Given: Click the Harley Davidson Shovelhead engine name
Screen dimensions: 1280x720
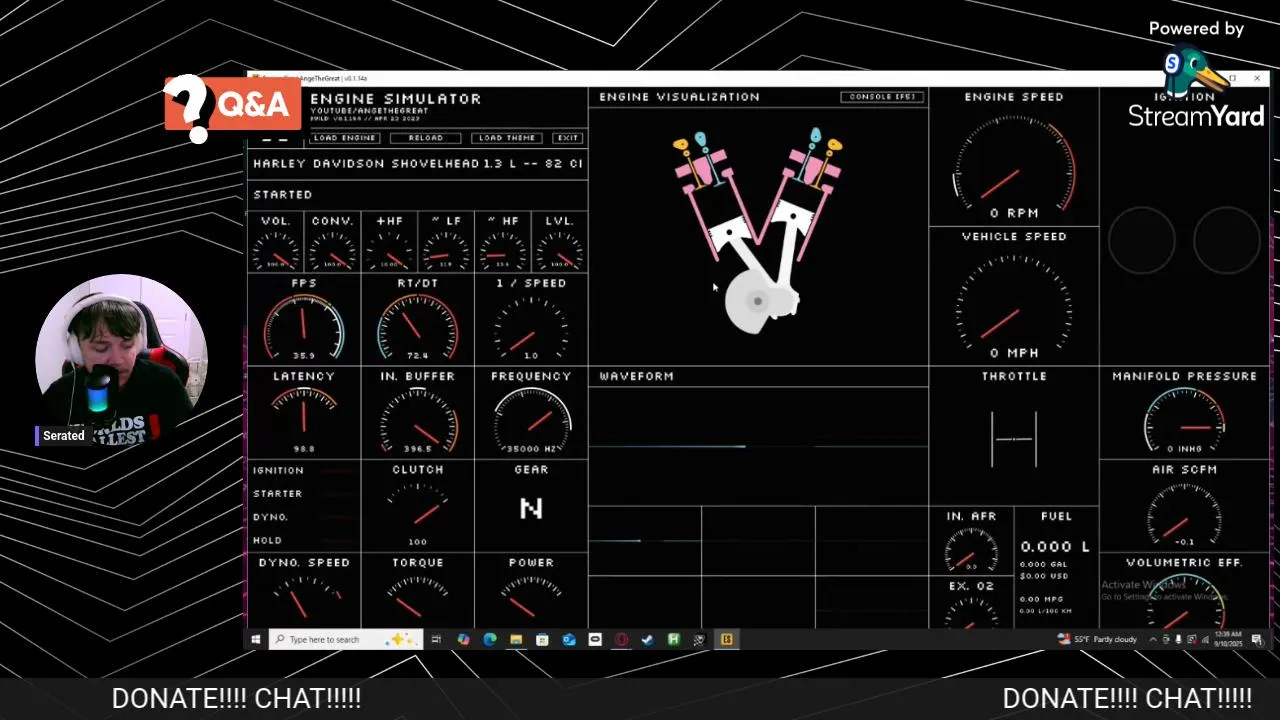Looking at the screenshot, I should (418, 163).
